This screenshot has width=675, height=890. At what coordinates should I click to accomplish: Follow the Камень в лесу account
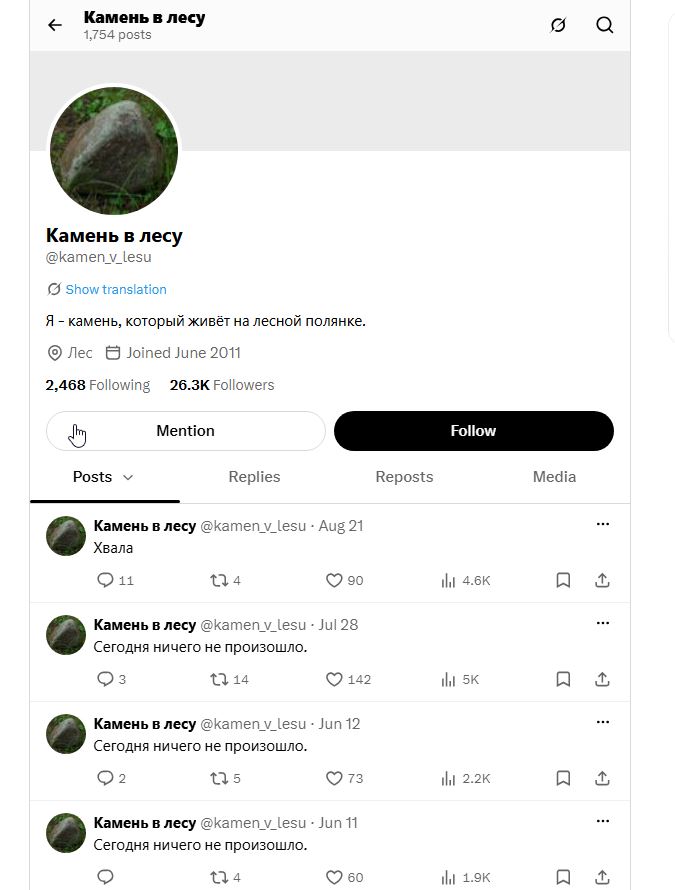tap(473, 431)
